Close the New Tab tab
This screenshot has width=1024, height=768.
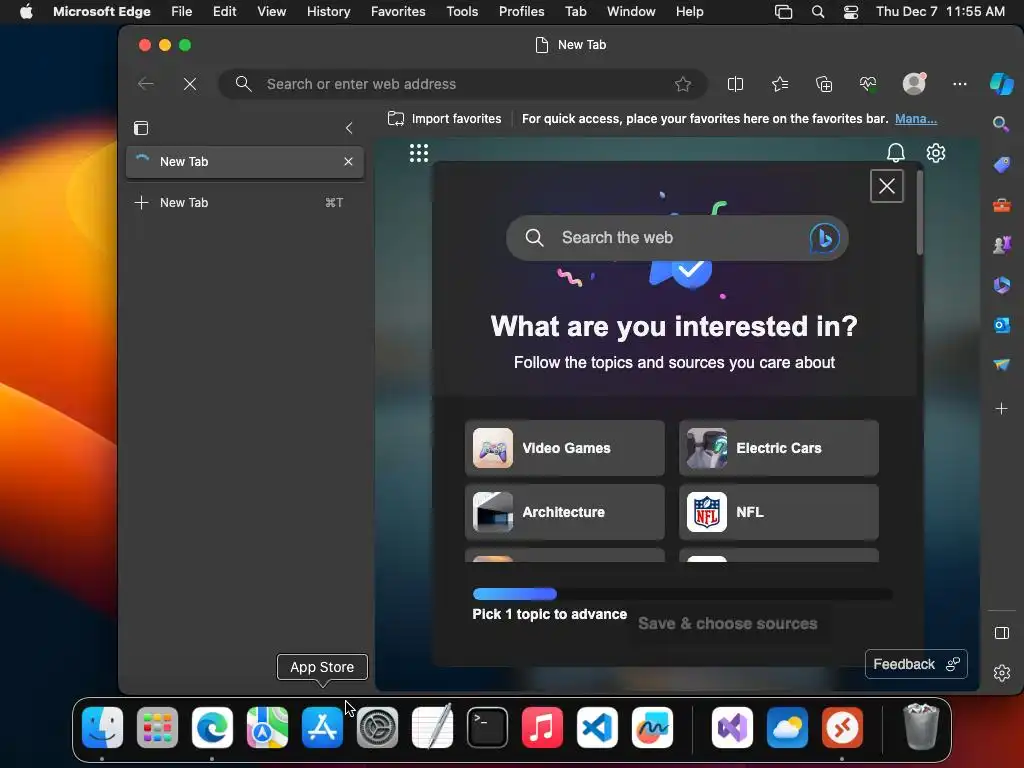click(348, 161)
